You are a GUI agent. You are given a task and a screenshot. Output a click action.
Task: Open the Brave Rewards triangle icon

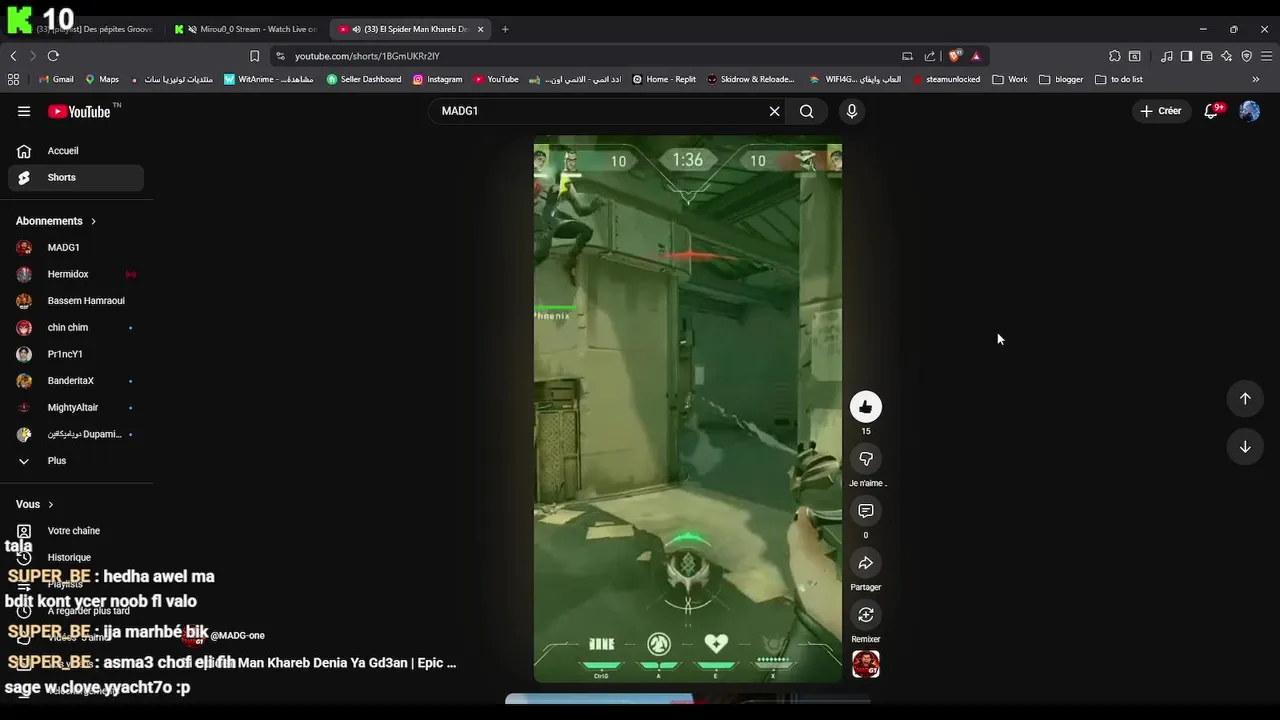tap(976, 56)
